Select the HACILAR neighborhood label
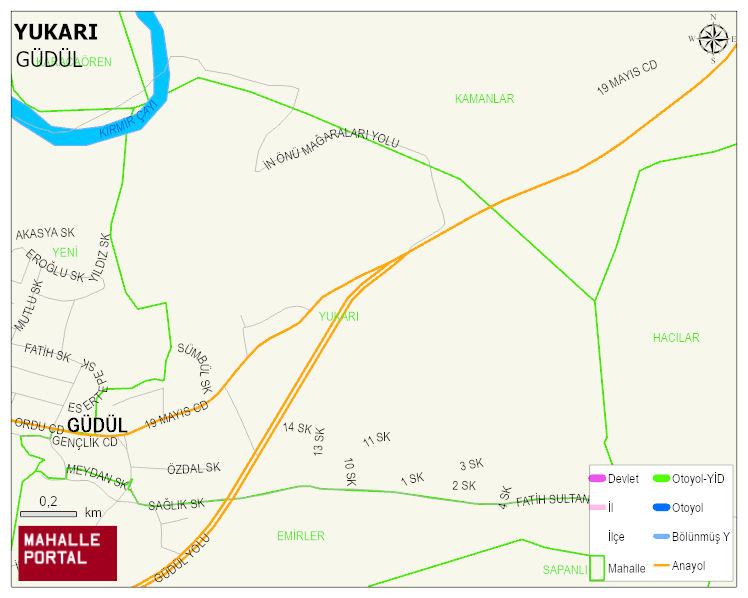 tap(676, 338)
